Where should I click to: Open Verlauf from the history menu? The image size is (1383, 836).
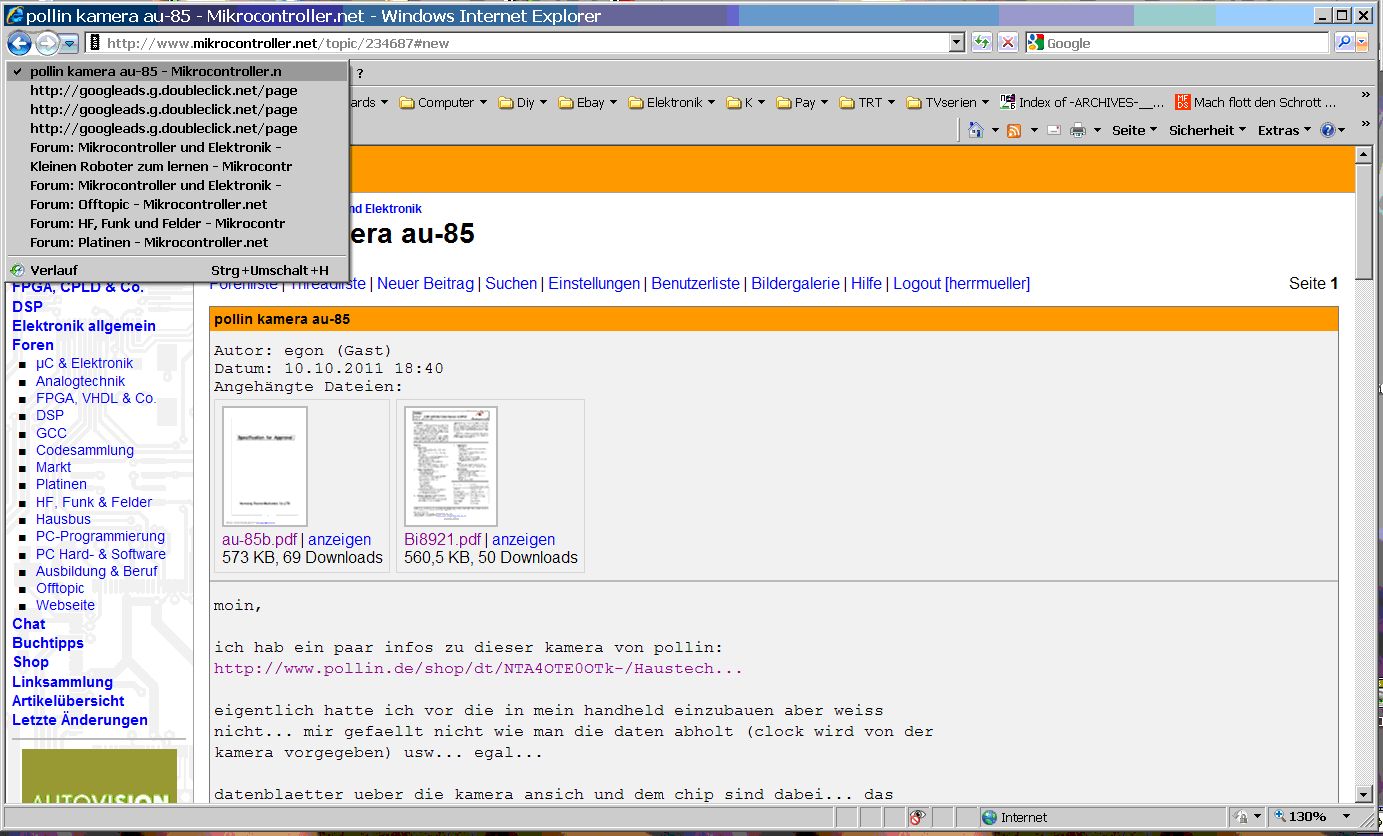point(54,270)
